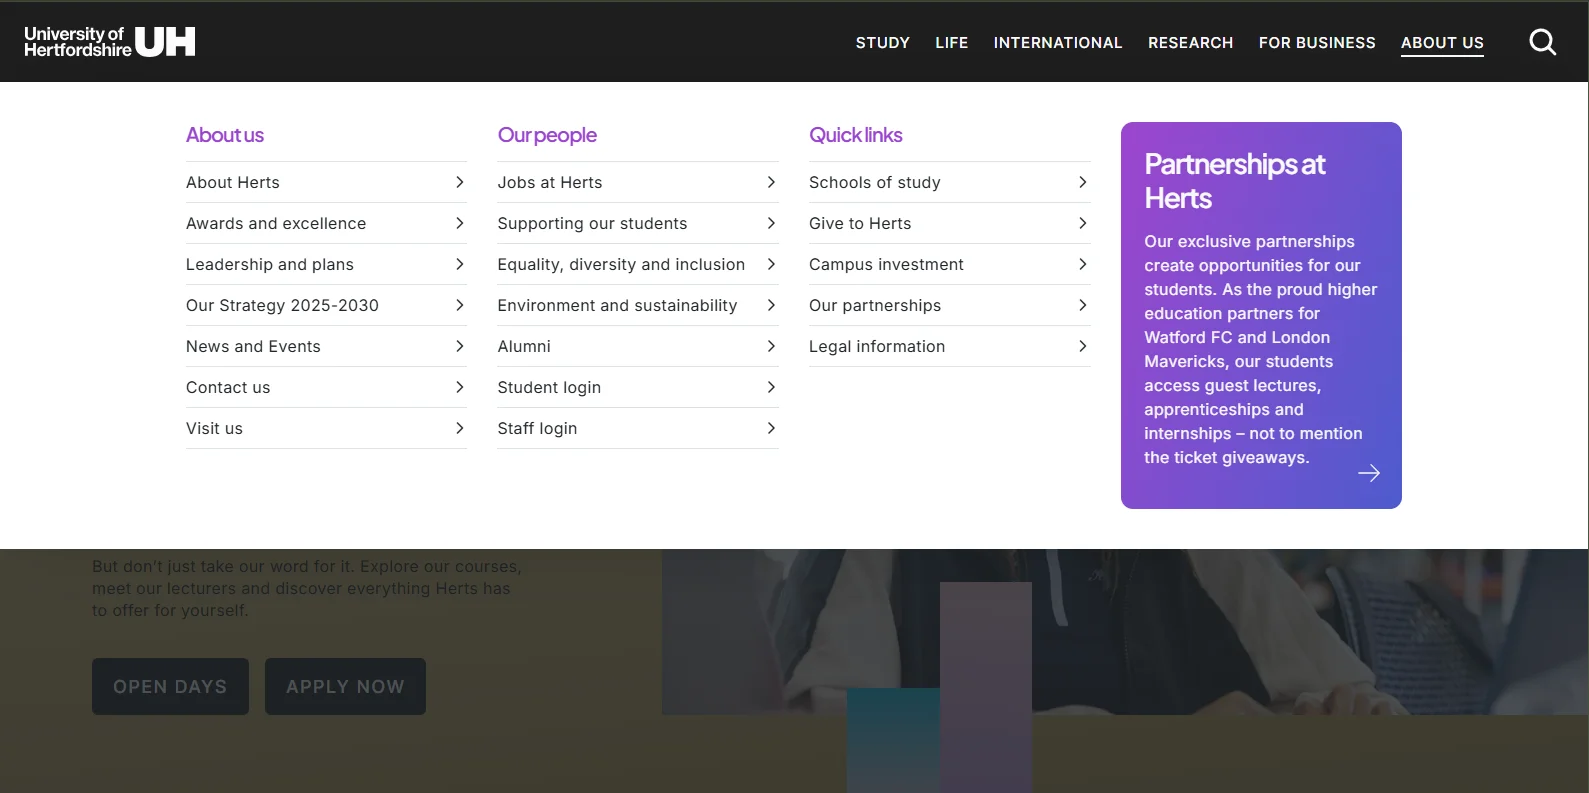This screenshot has height=793, width=1589.
Task: Open the Student login link
Action: coord(638,387)
